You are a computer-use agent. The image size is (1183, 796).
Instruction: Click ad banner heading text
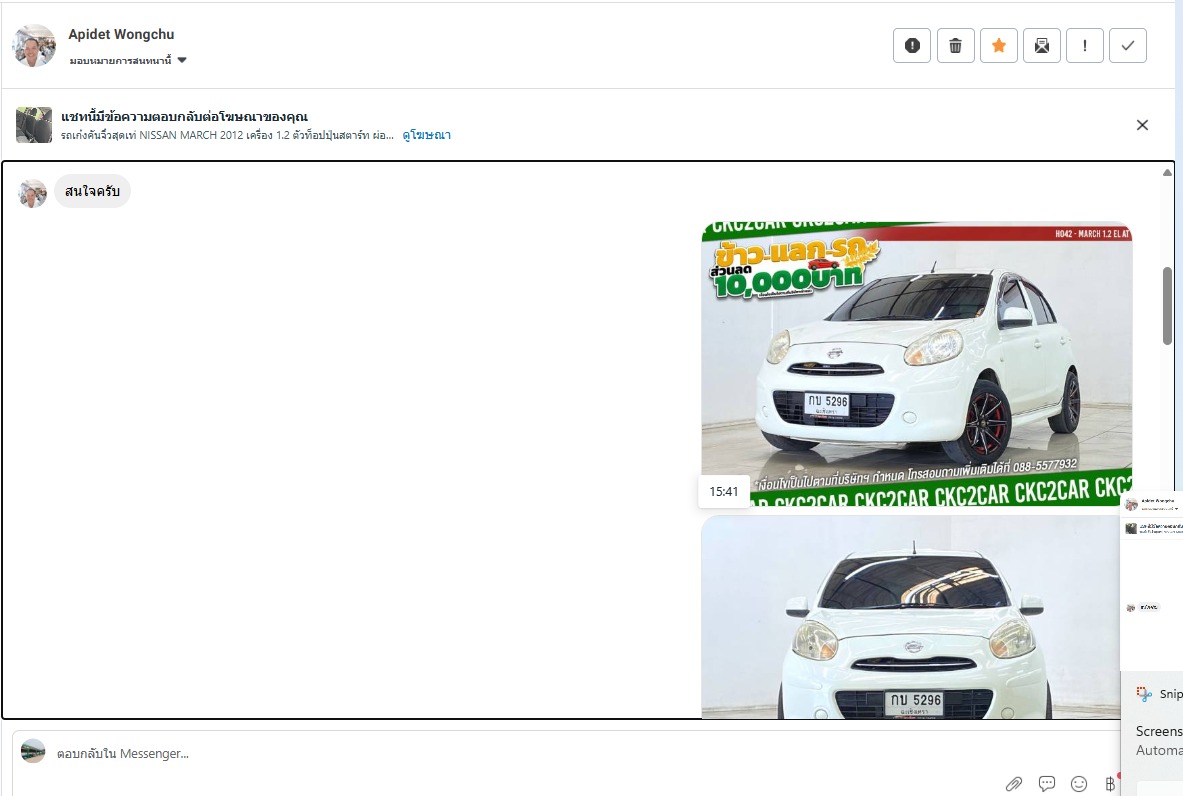click(184, 117)
